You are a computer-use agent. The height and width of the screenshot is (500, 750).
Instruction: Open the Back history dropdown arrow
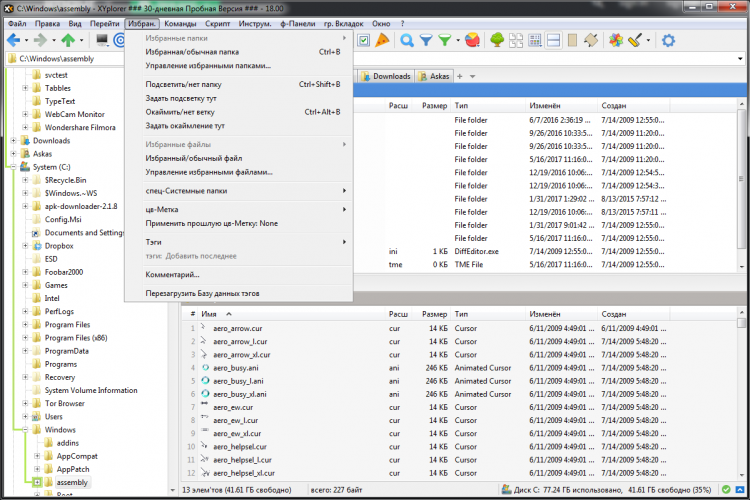pyautogui.click(x=26, y=41)
